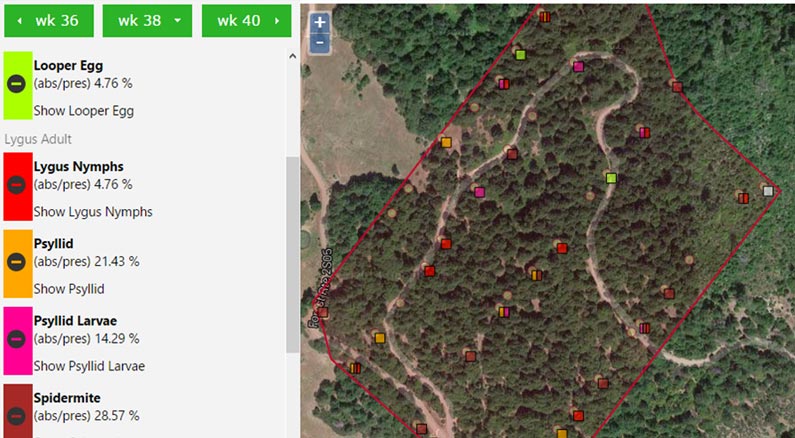This screenshot has width=795, height=438.
Task: Toggle Lygus Nymphs layer minus icon
Action: click(x=16, y=185)
